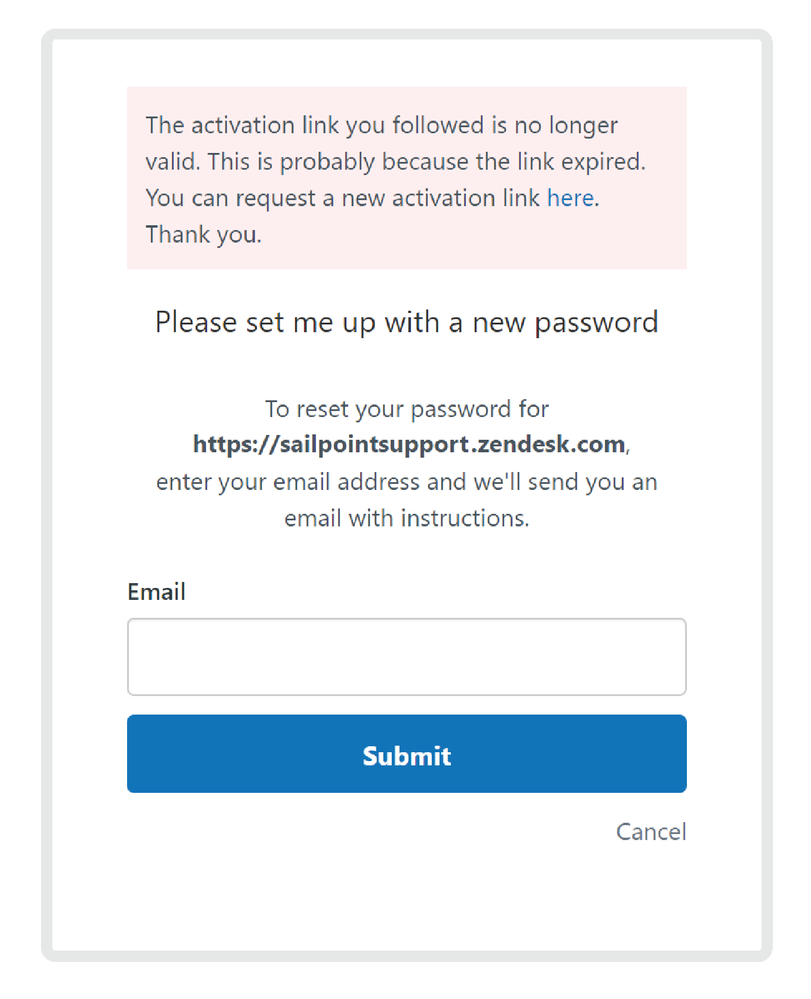The height and width of the screenshot is (999, 811).
Task: Click Cancel to abort the password reset
Action: (x=651, y=832)
